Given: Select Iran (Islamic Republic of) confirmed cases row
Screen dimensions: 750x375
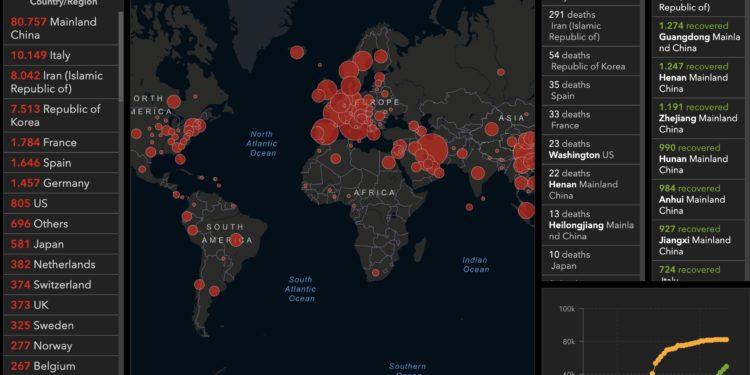Looking at the screenshot, I should point(61,82).
